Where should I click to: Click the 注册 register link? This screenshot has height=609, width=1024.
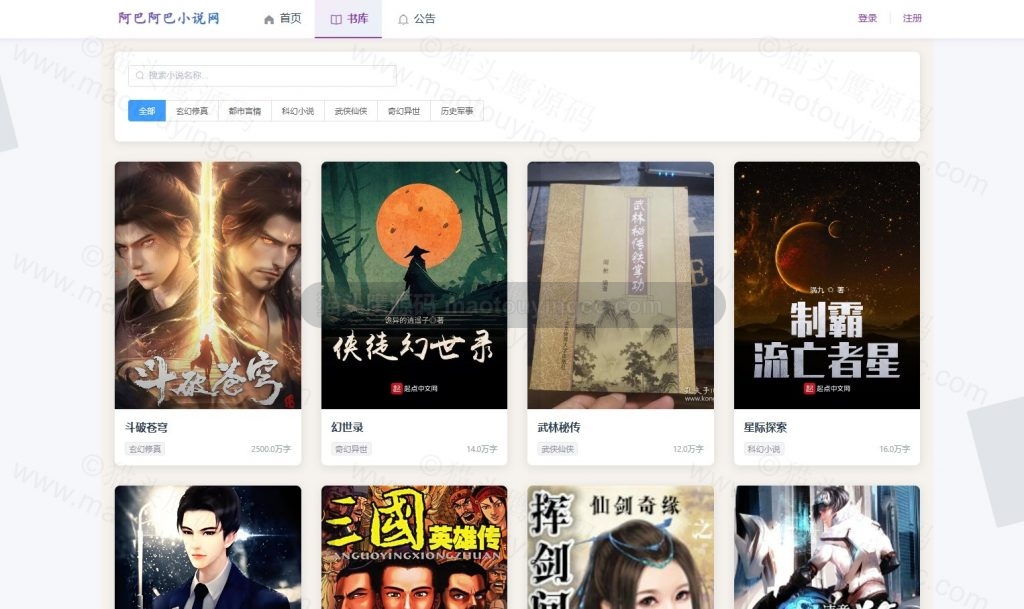(912, 18)
